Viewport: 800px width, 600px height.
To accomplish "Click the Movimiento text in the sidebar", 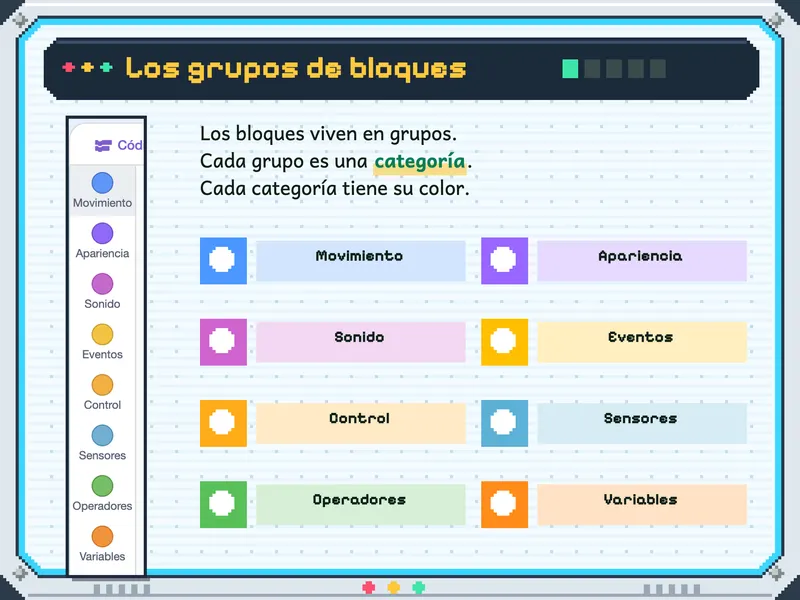I will [102, 203].
